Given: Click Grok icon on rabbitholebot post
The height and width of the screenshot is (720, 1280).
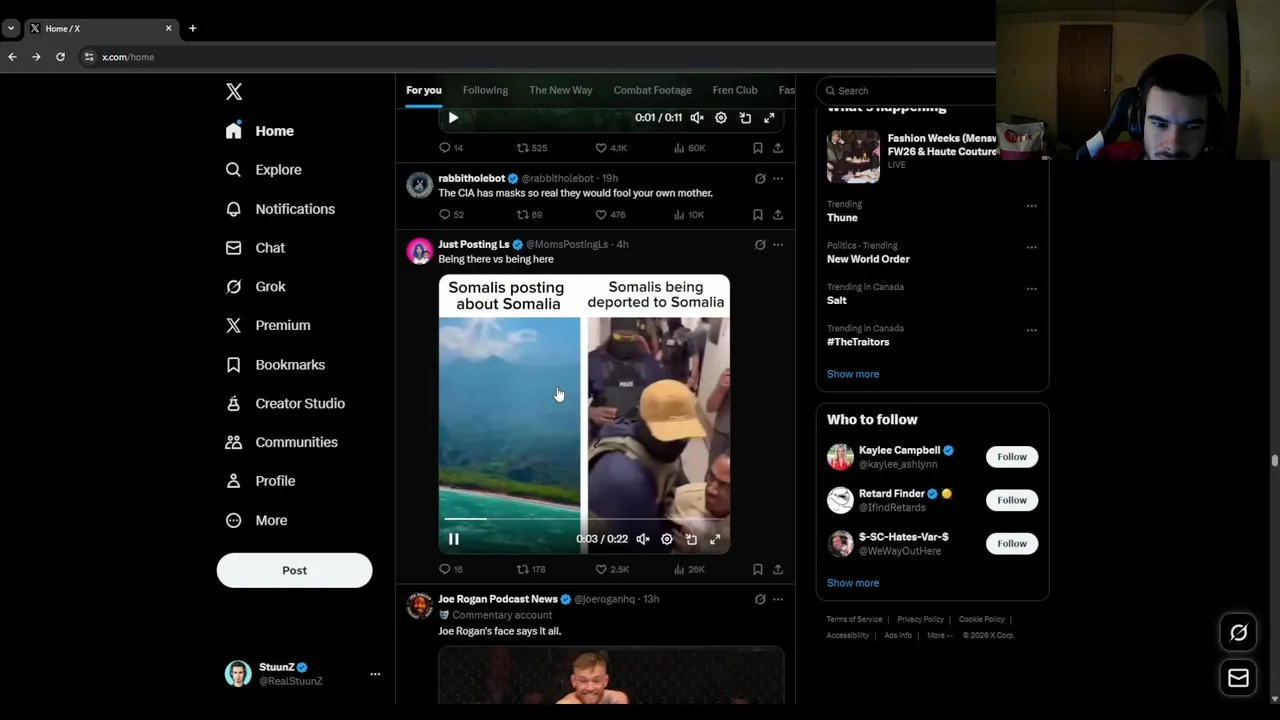Looking at the screenshot, I should pyautogui.click(x=760, y=179).
